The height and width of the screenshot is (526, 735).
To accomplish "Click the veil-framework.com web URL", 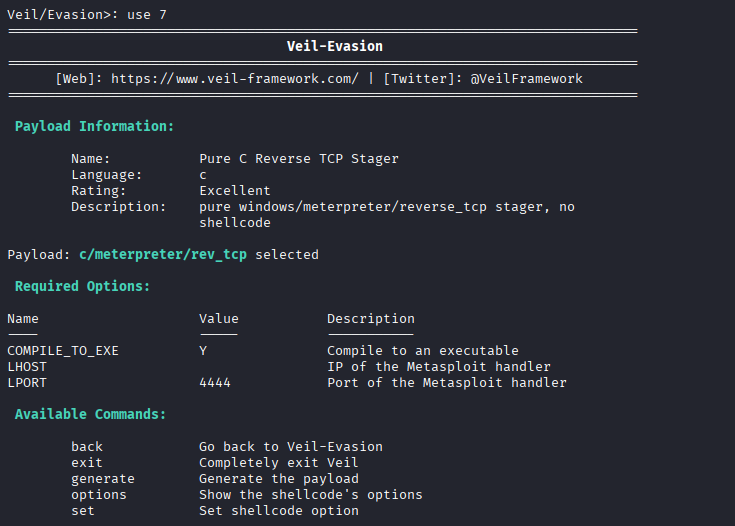I will pyautogui.click(x=235, y=79).
